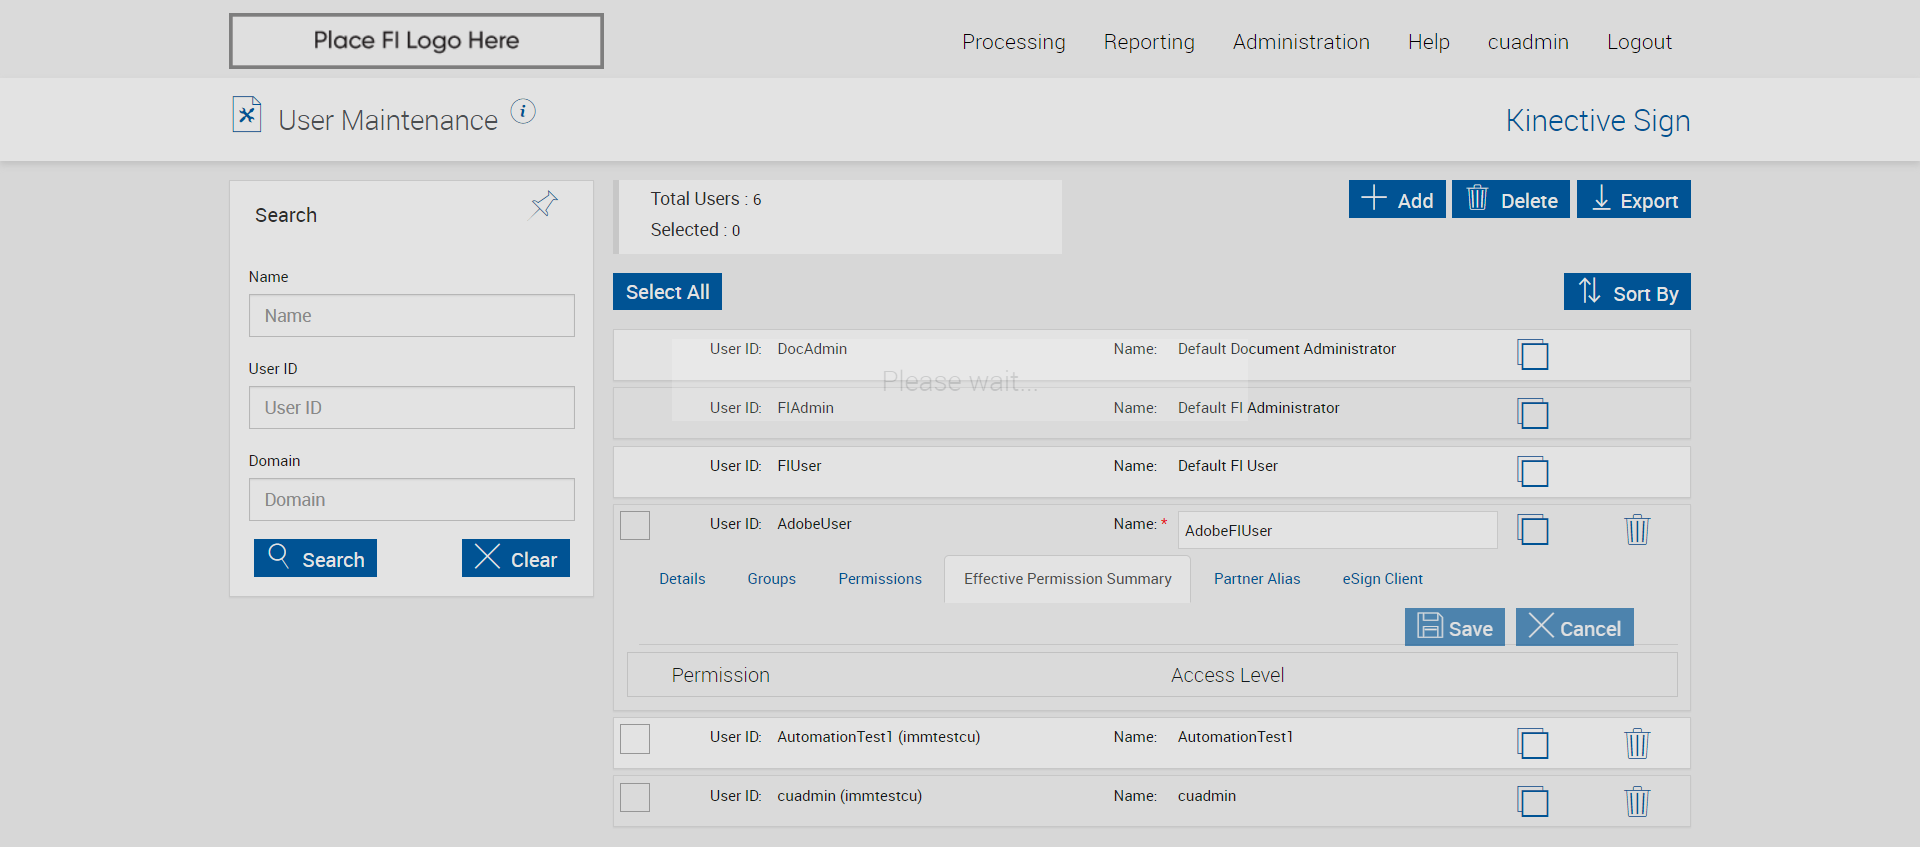Click the pin icon in Search panel
Viewport: 1920px width, 847px height.
point(544,205)
